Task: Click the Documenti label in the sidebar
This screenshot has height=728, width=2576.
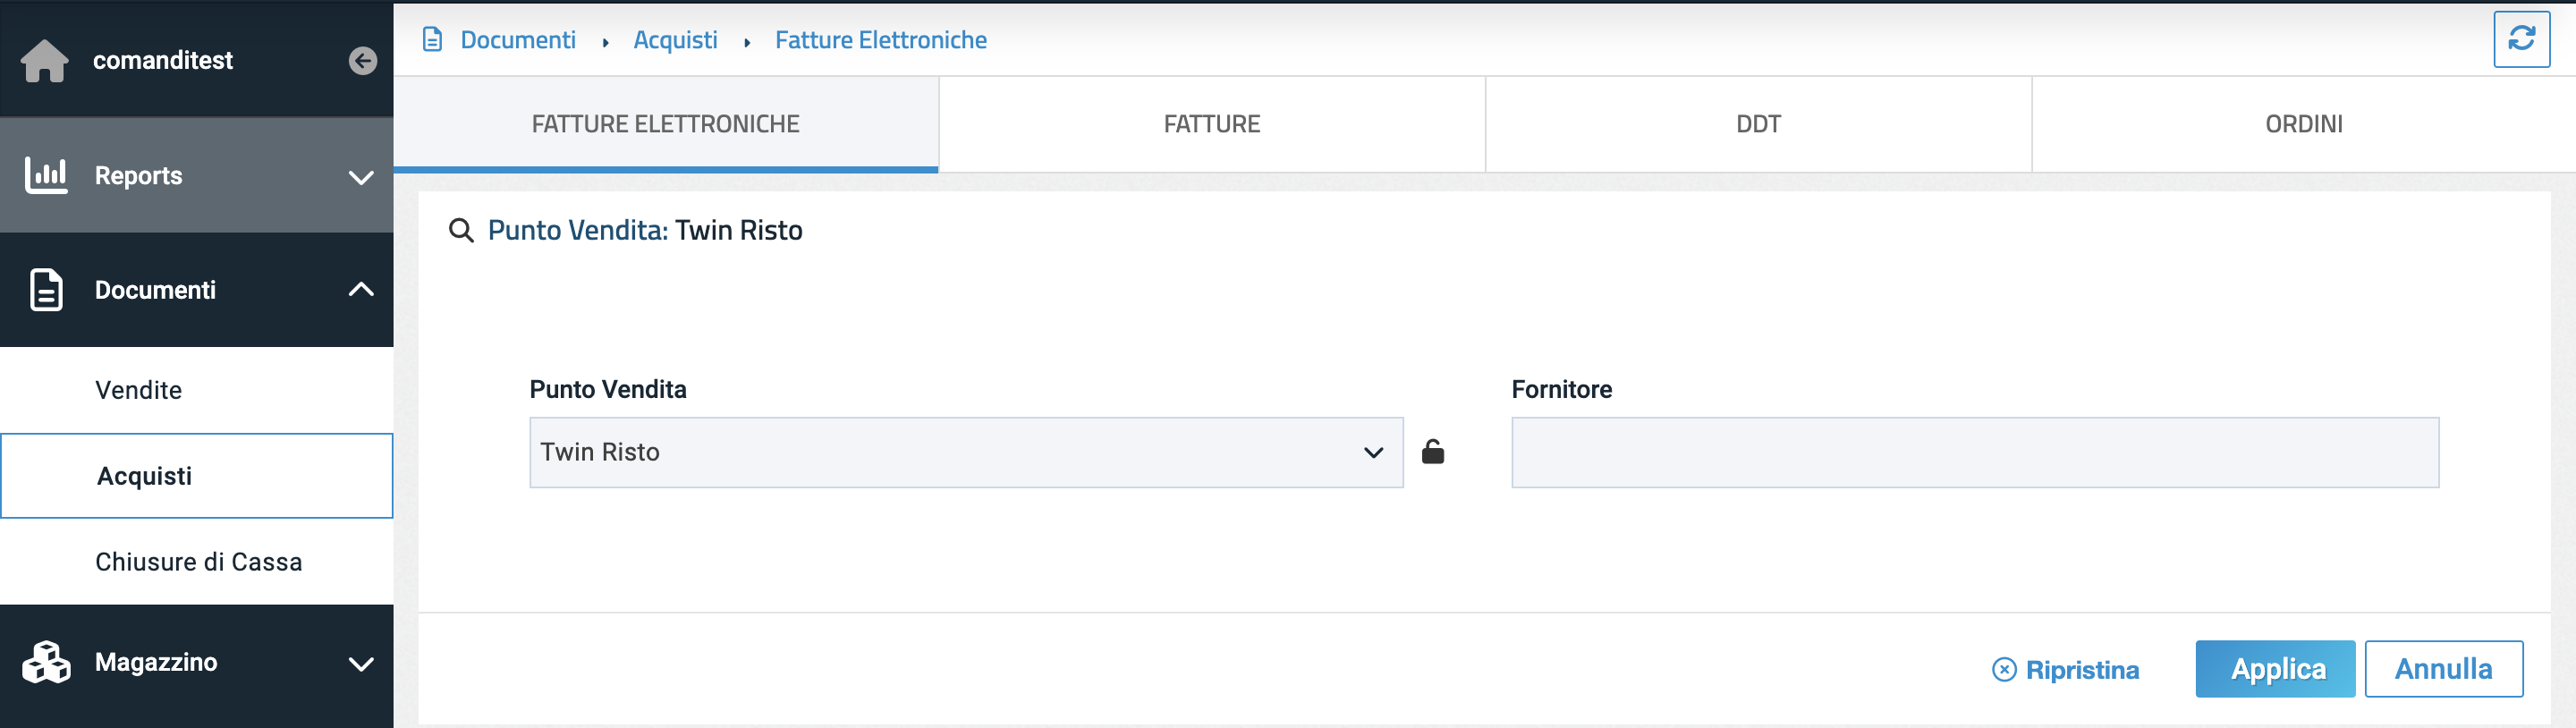Action: pyautogui.click(x=155, y=290)
